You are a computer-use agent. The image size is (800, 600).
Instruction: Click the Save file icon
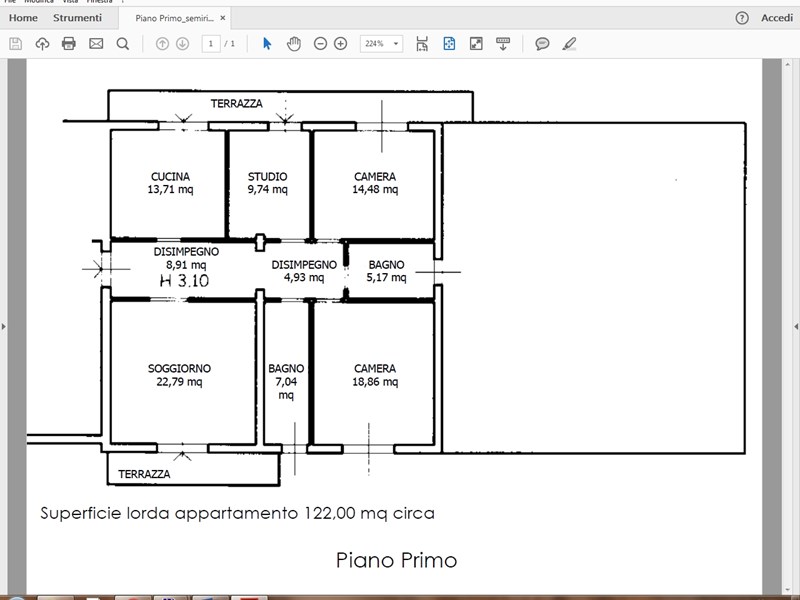(15, 44)
